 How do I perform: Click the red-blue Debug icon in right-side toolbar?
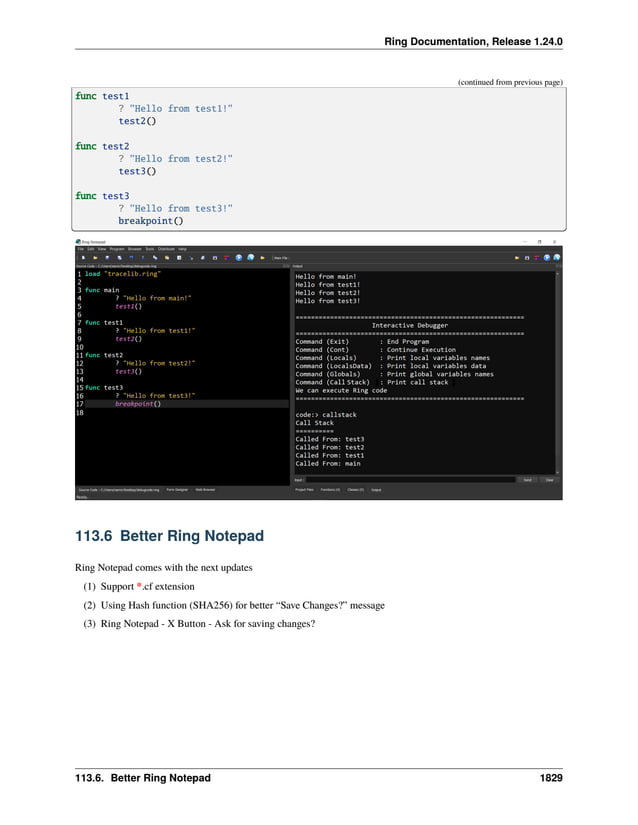point(536,258)
